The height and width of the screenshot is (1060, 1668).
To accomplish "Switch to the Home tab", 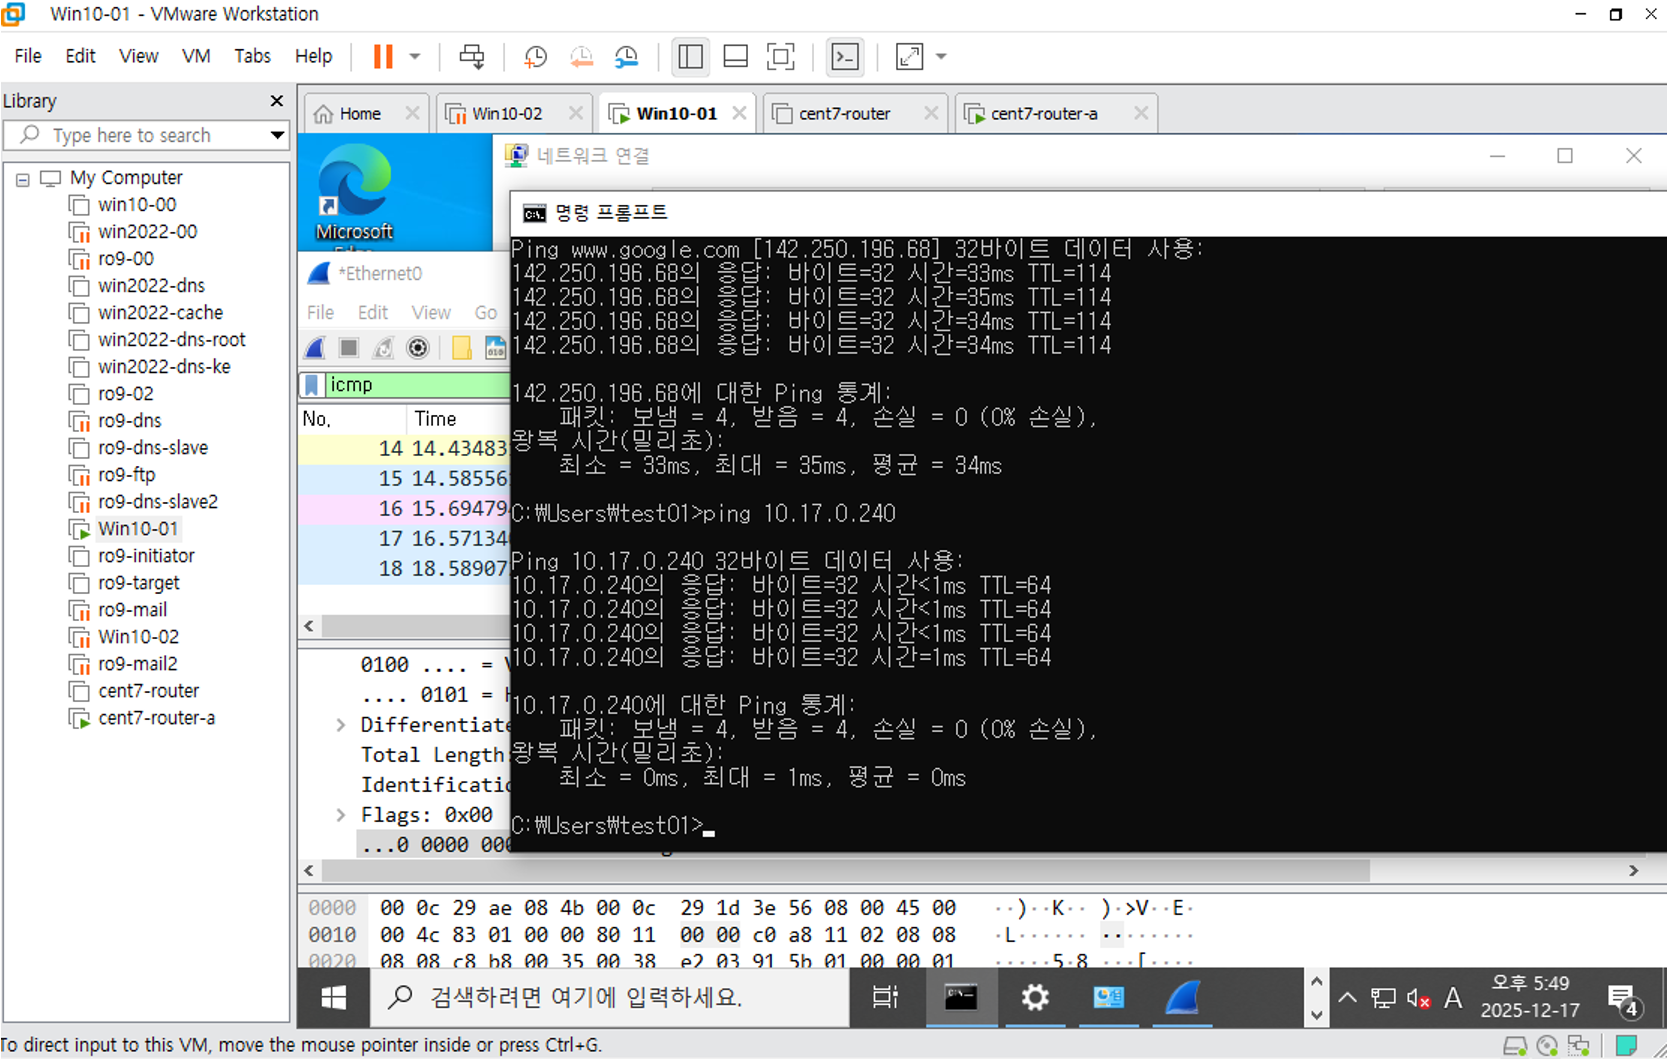I will (x=360, y=114).
